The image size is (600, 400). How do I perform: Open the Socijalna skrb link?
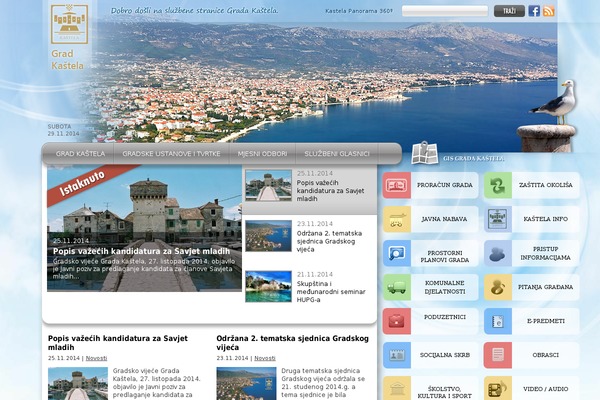click(x=445, y=355)
